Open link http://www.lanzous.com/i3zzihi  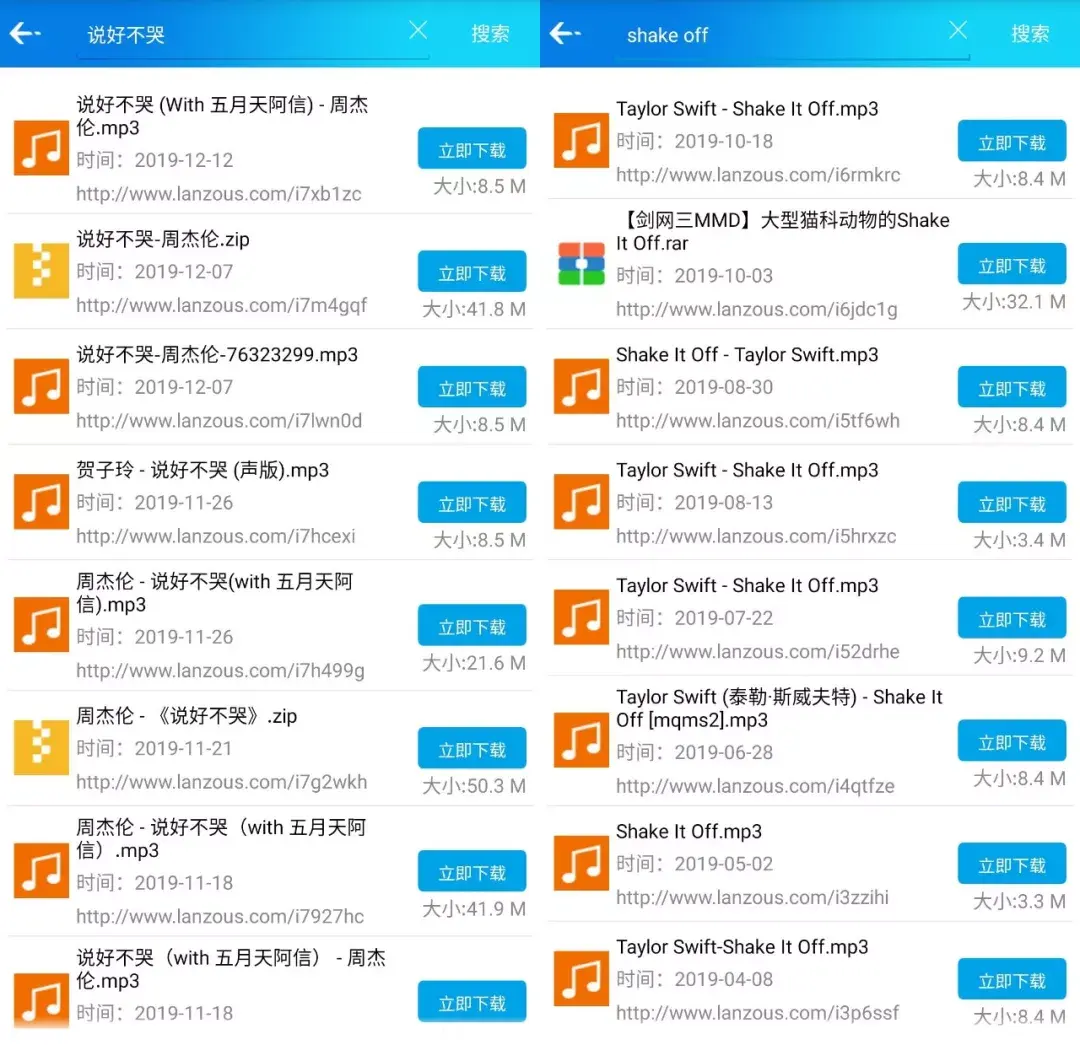coord(752,897)
